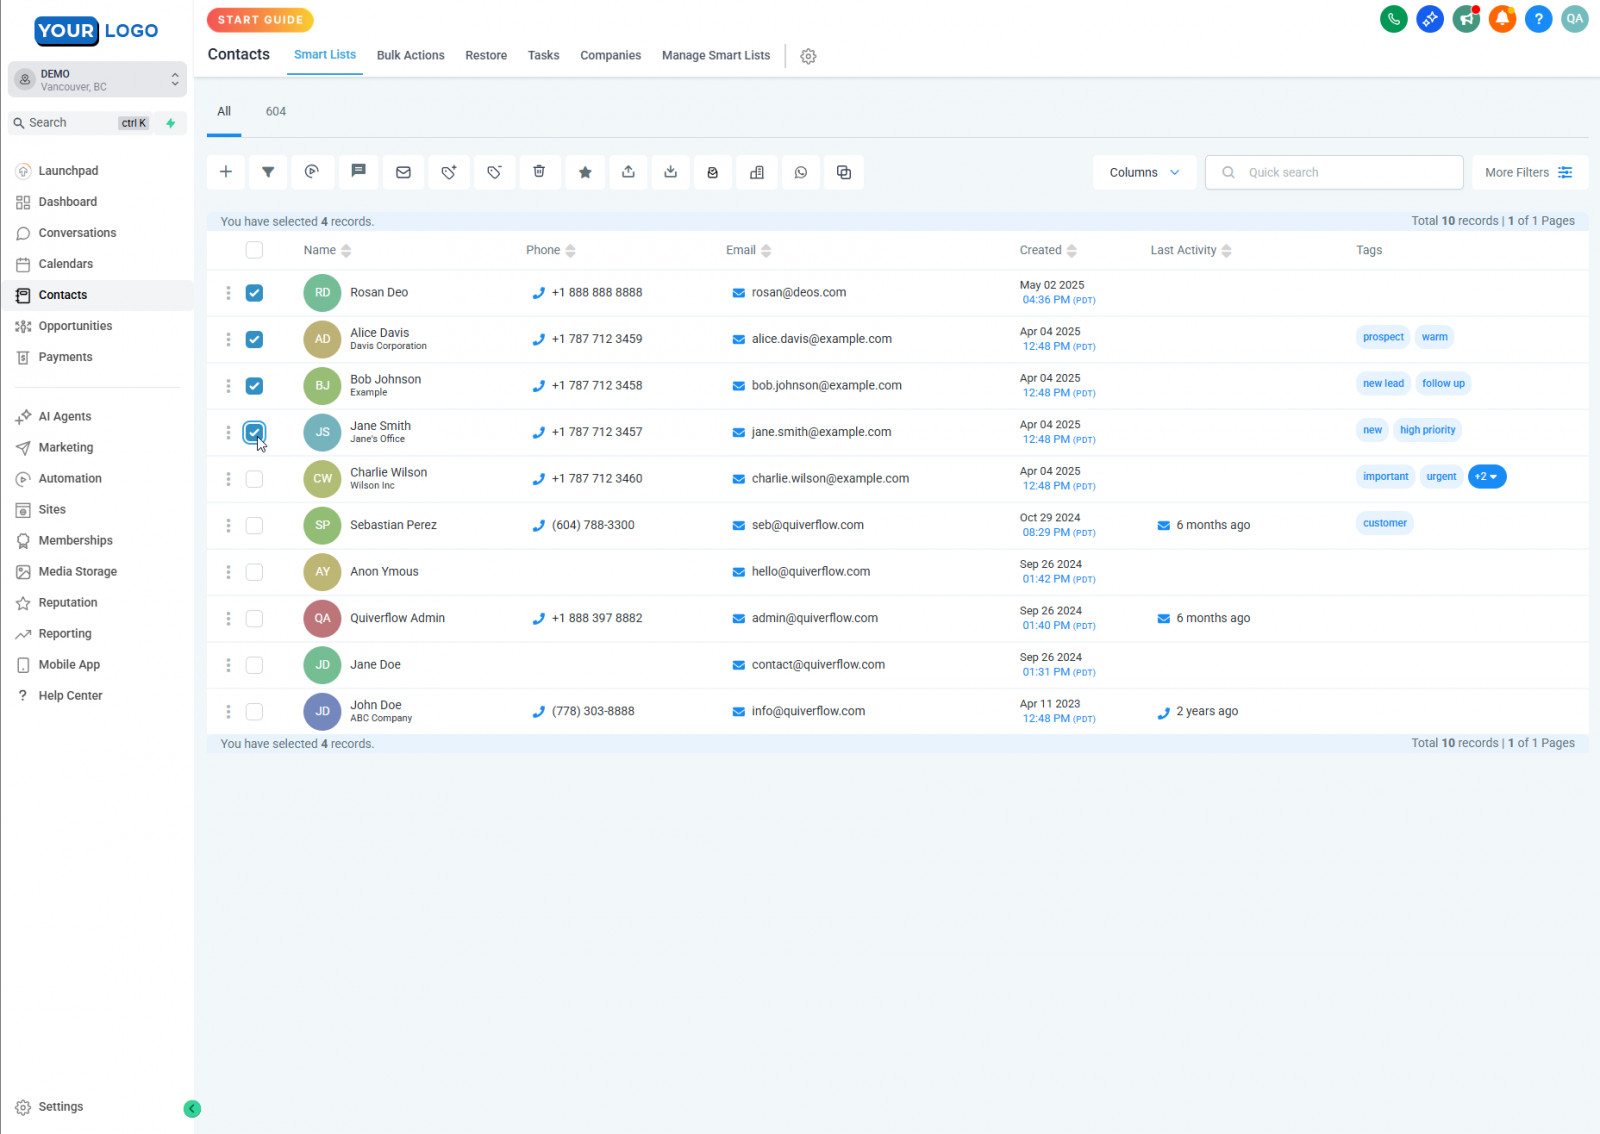
Task: Check Charlie Wilson's row checkbox
Action: [x=254, y=479]
